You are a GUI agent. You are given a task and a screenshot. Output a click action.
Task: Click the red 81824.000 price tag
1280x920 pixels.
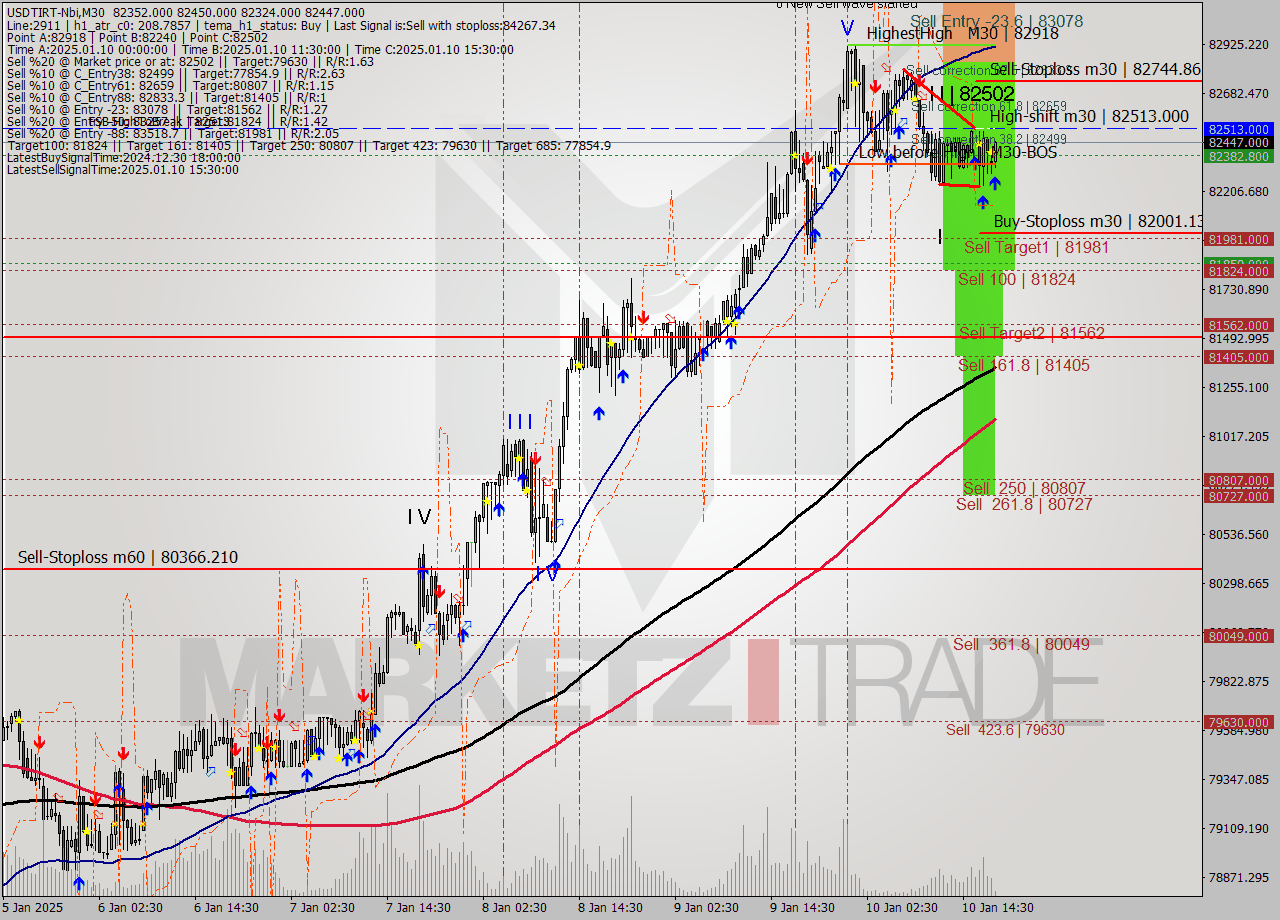click(1239, 271)
